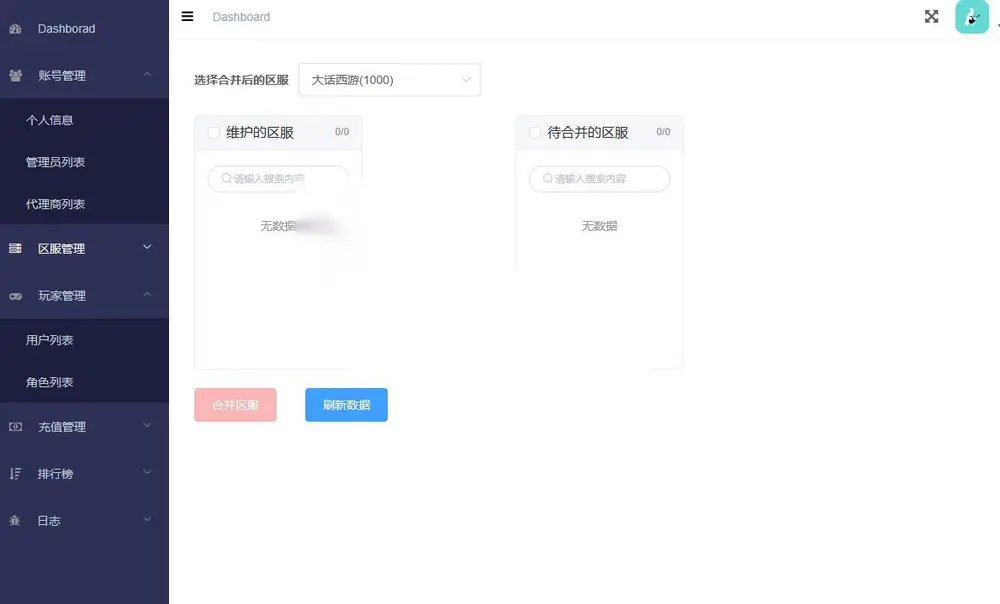Open 用户列表 menu item

(x=50, y=340)
